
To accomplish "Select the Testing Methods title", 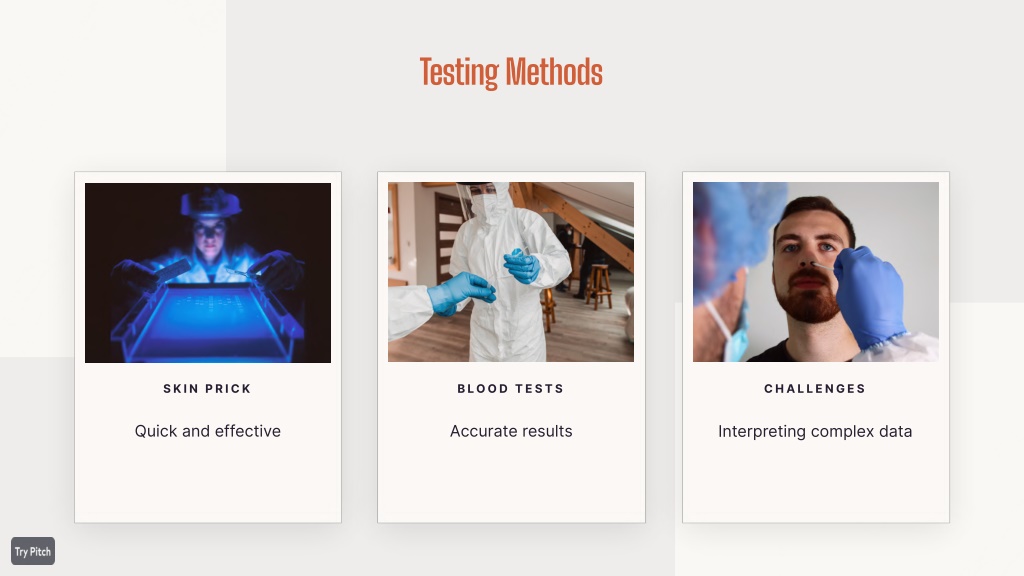I will click(511, 72).
